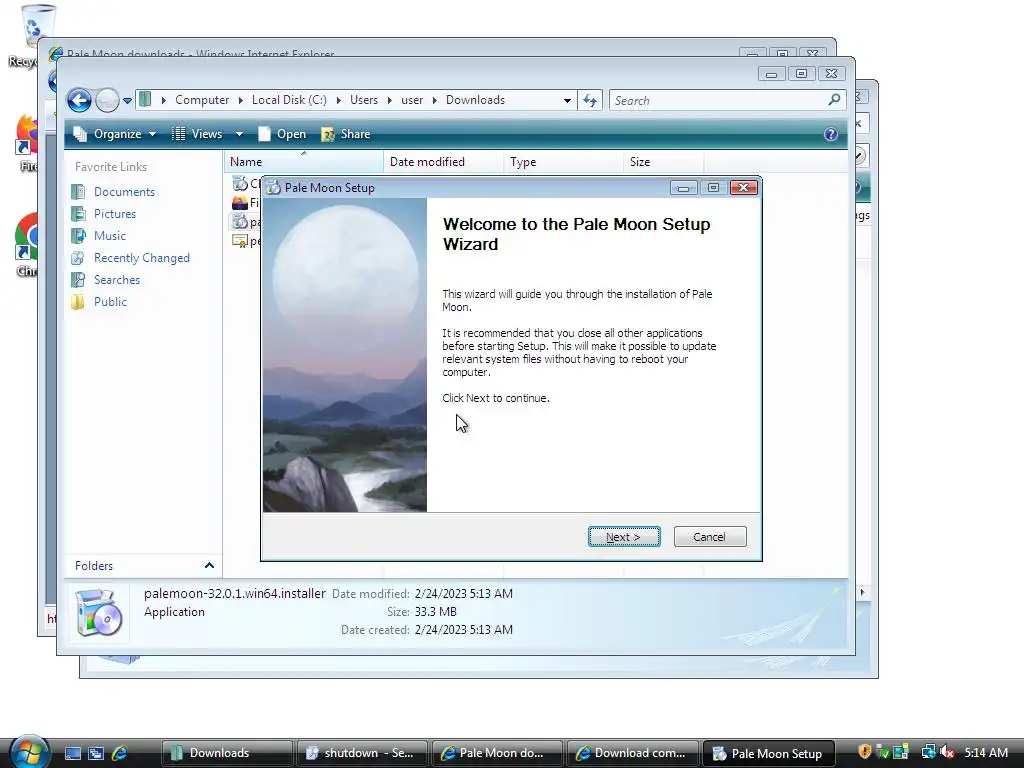
Task: Click the Pale Moon Setup taskbar button
Action: pos(767,753)
